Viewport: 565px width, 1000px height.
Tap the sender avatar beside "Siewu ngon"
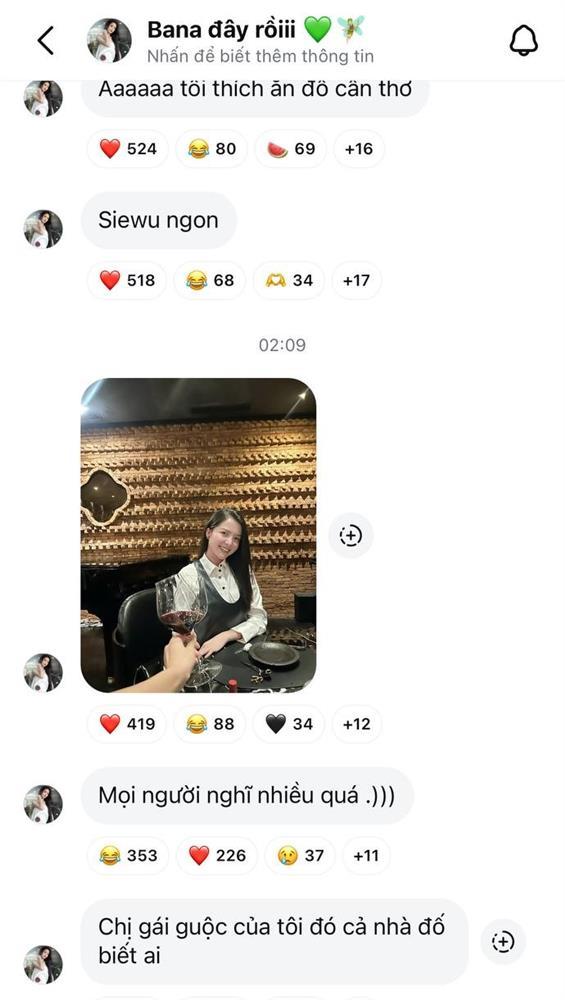tap(43, 229)
